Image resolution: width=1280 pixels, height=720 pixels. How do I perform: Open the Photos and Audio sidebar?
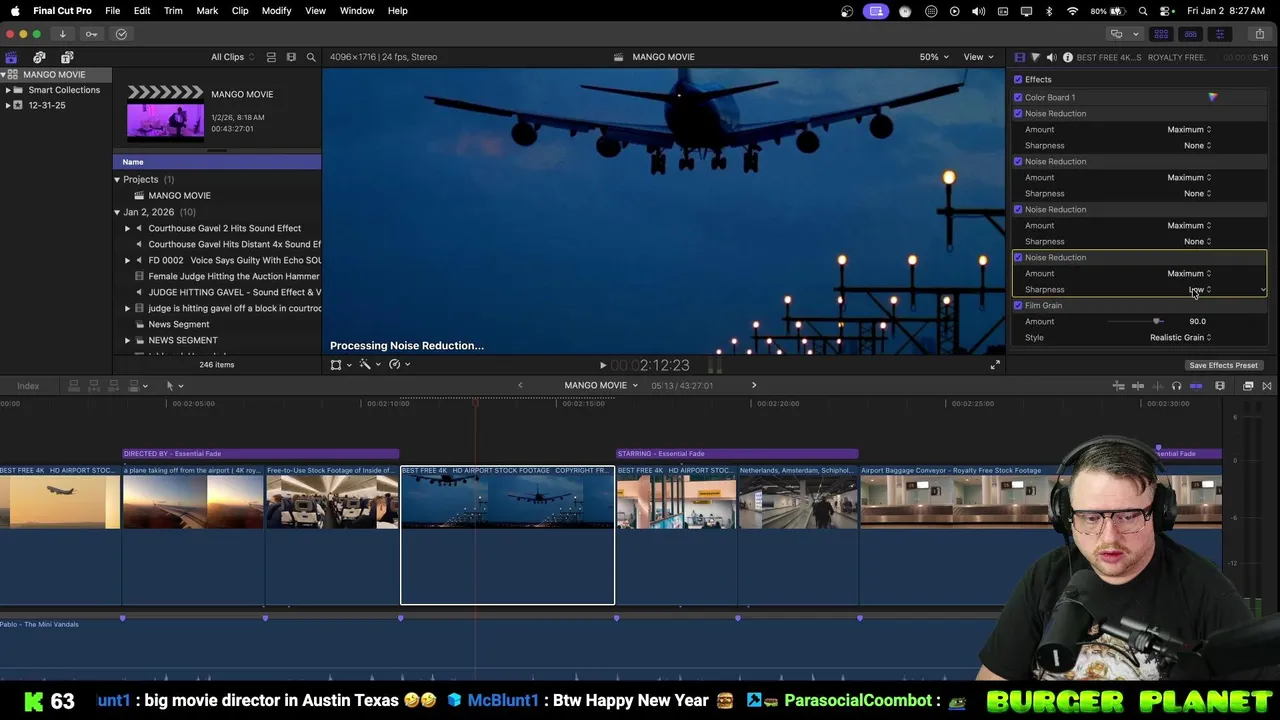[39, 57]
